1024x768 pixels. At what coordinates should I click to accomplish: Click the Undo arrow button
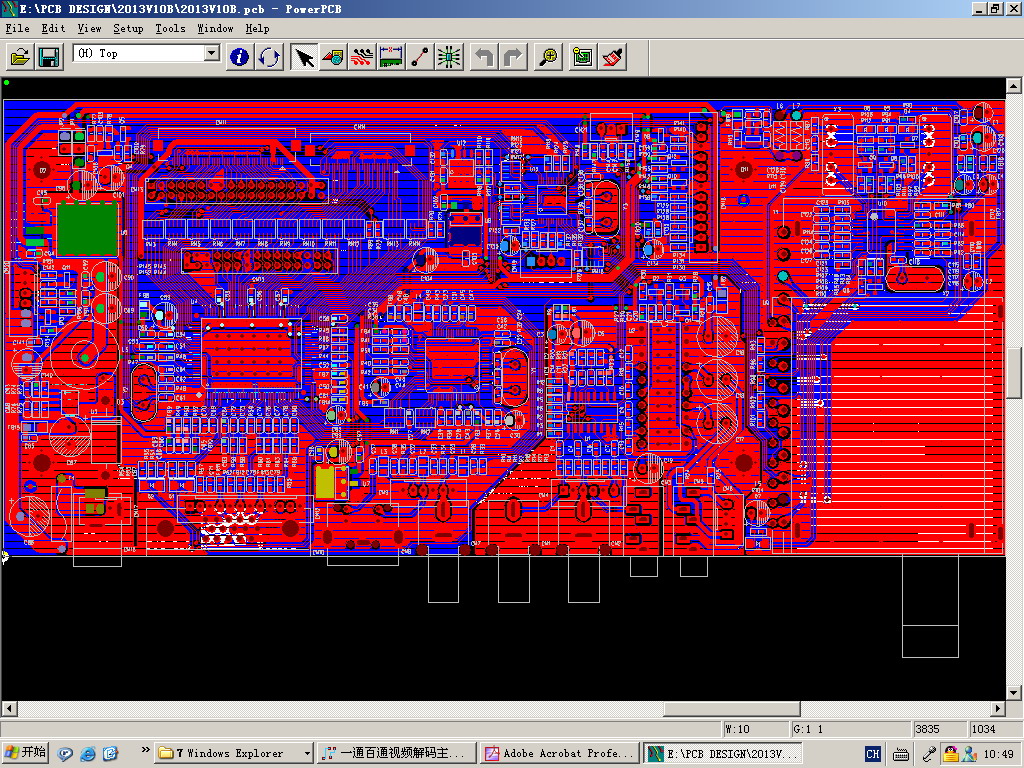pos(484,57)
